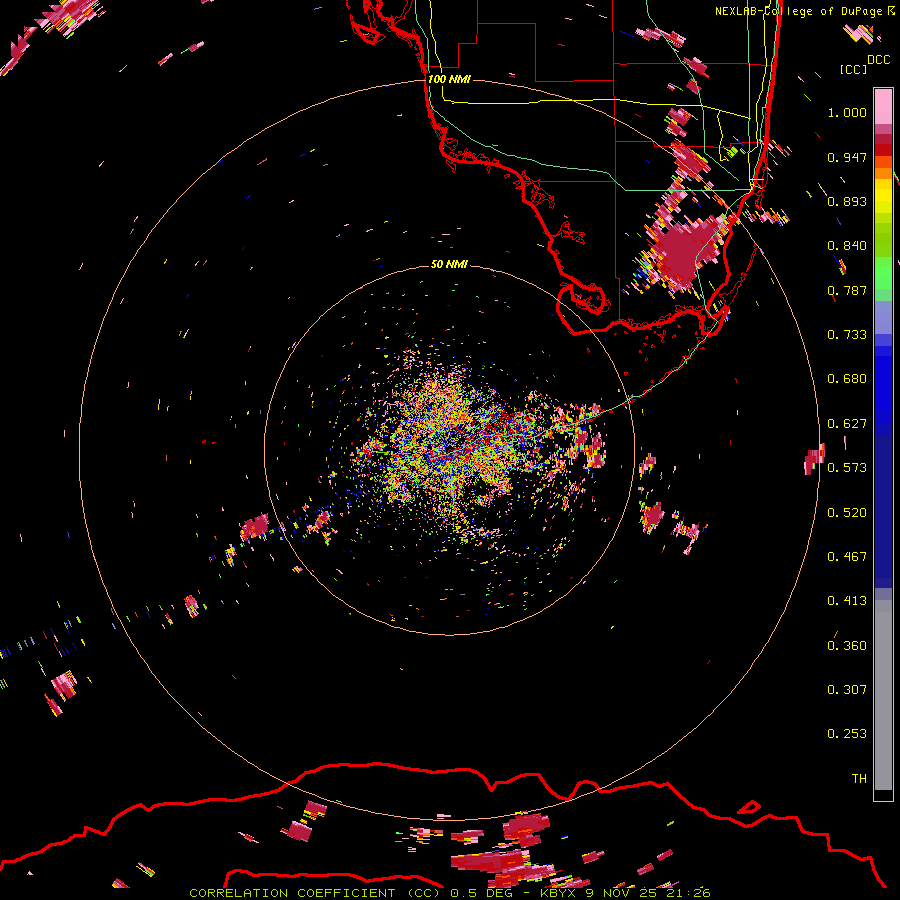The image size is (900, 900).
Task: Click the DCC label above the color scale
Action: [x=878, y=60]
